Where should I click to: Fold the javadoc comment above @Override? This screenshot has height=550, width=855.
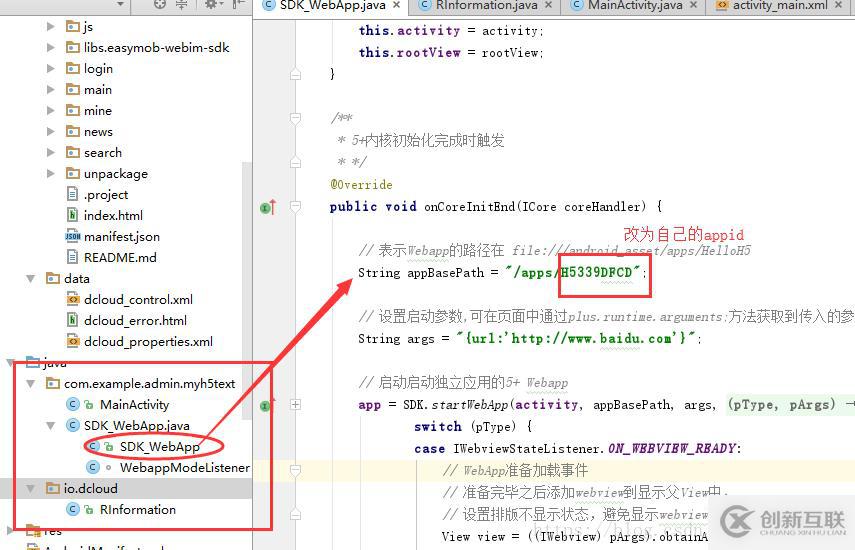click(x=296, y=118)
